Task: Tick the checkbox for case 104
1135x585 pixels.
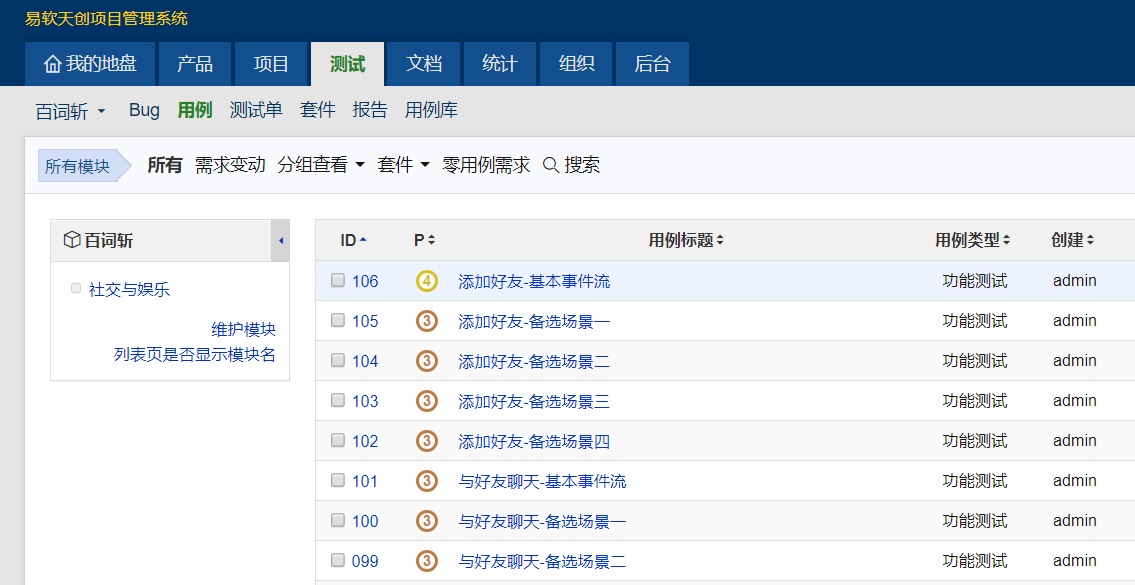Action: pyautogui.click(x=338, y=360)
